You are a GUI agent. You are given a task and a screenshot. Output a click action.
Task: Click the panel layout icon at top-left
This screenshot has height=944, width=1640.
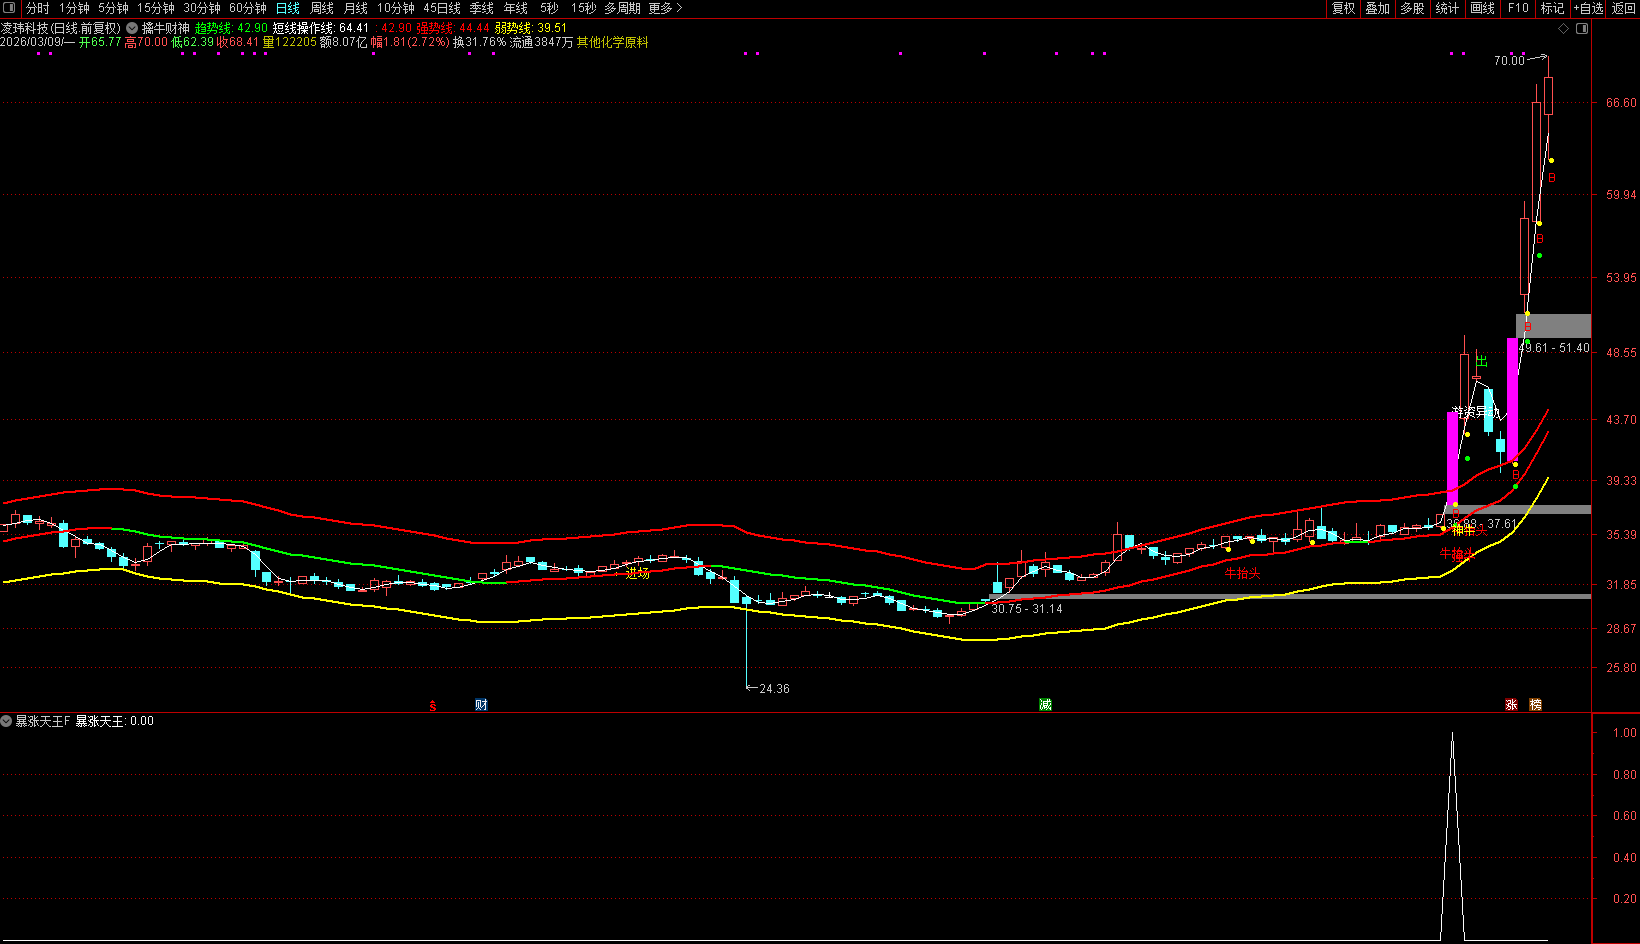coord(9,8)
